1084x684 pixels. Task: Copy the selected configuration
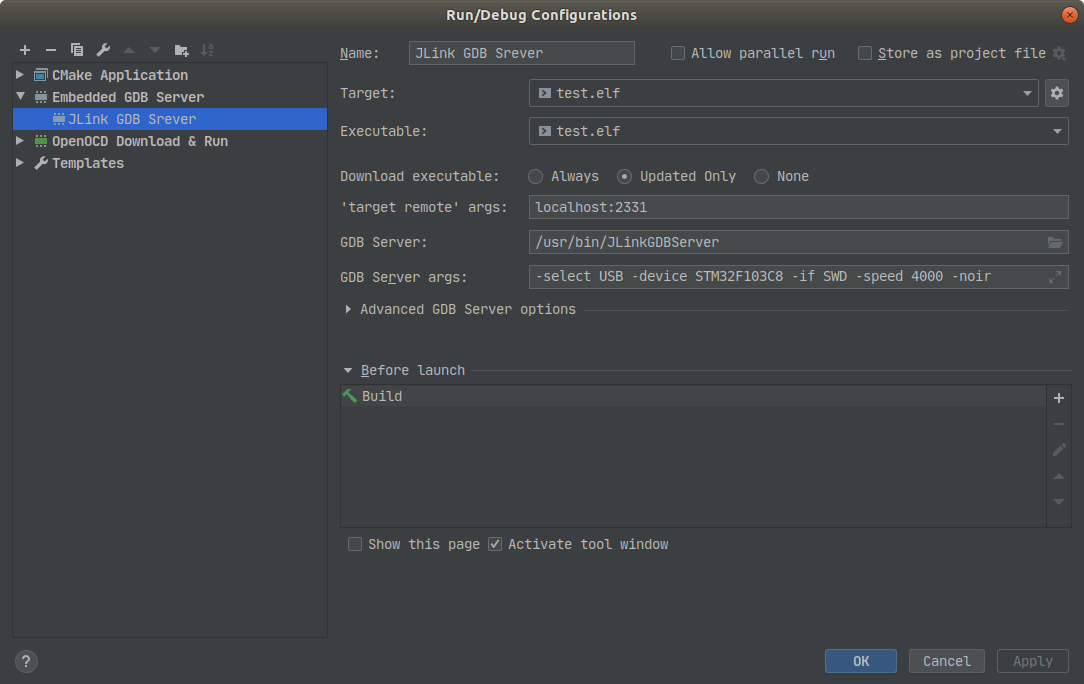77,50
